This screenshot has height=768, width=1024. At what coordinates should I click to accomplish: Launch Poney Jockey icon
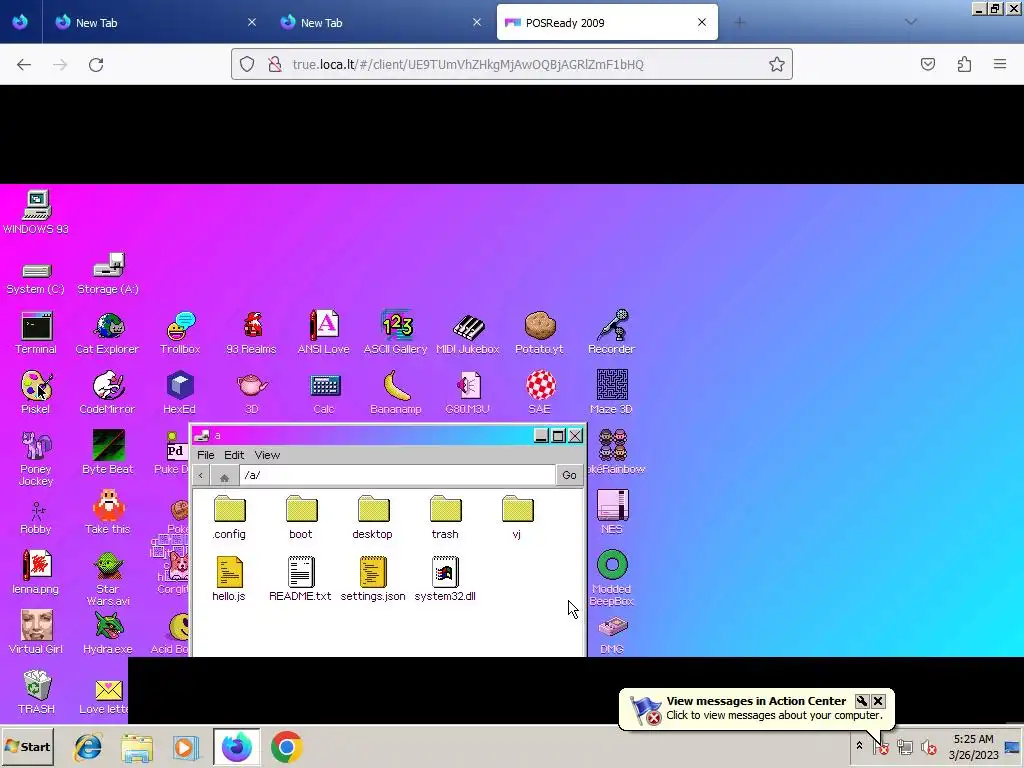click(36, 458)
